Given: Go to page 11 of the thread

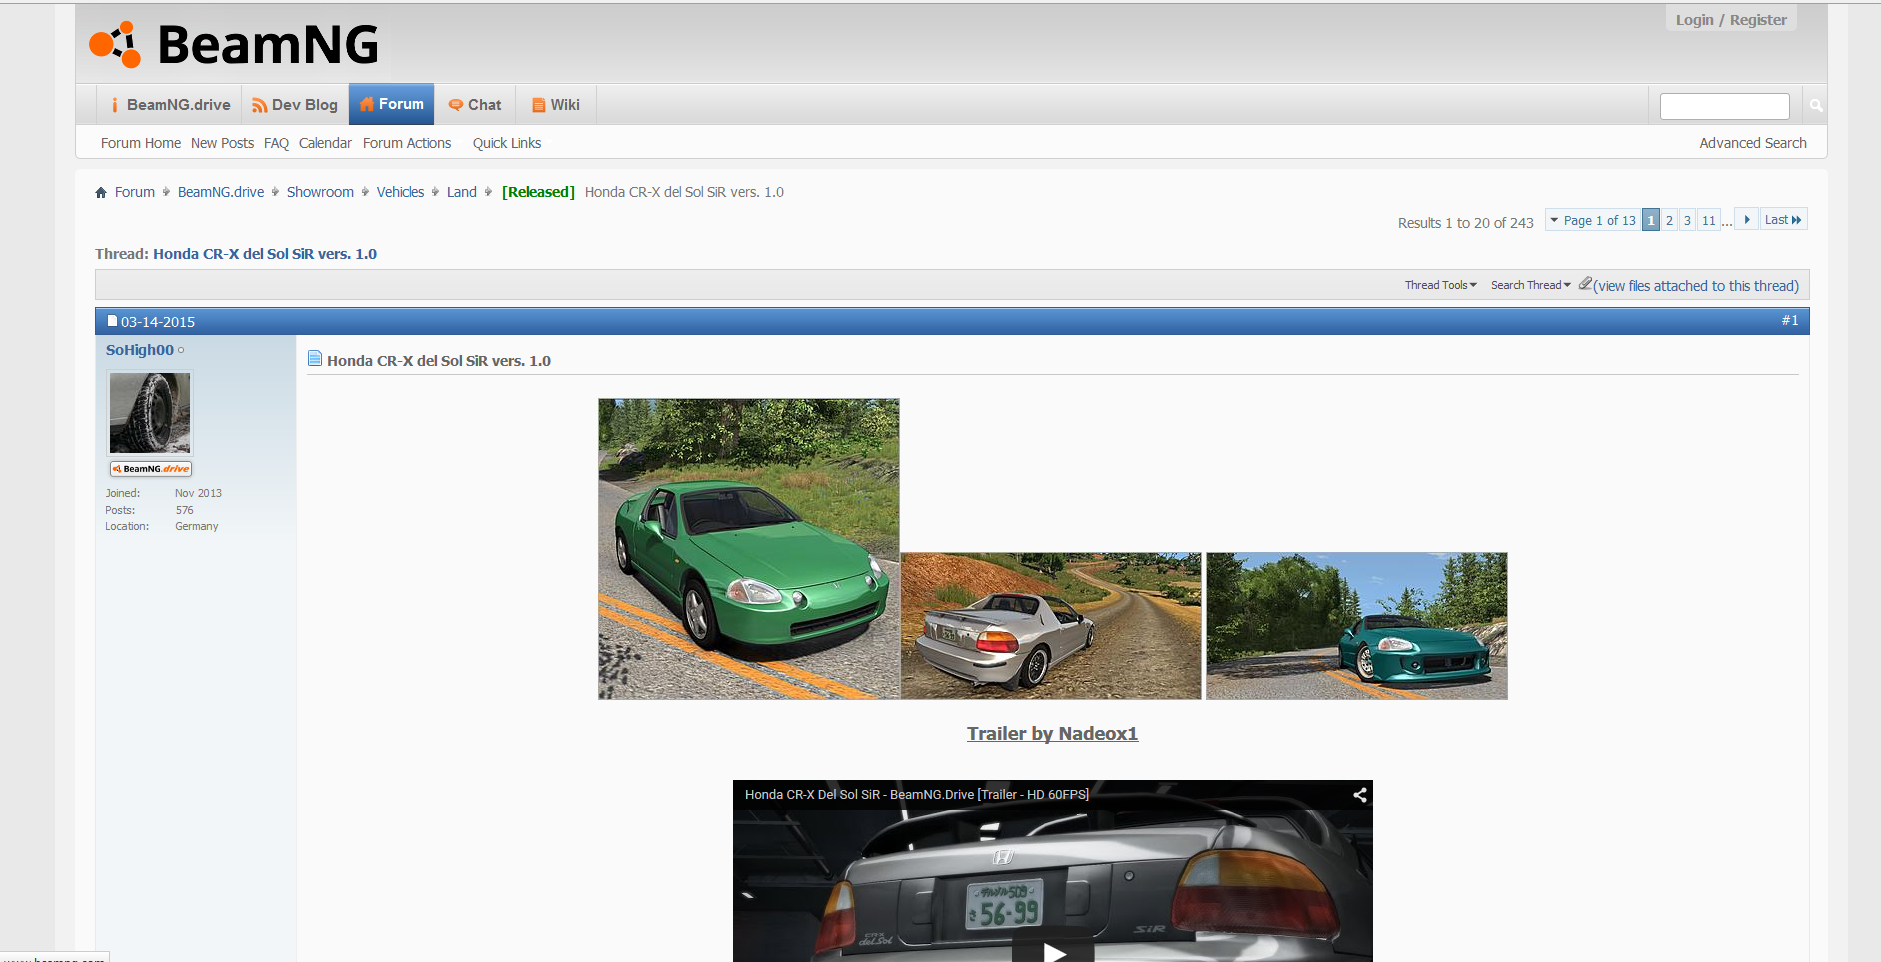Looking at the screenshot, I should (1709, 220).
